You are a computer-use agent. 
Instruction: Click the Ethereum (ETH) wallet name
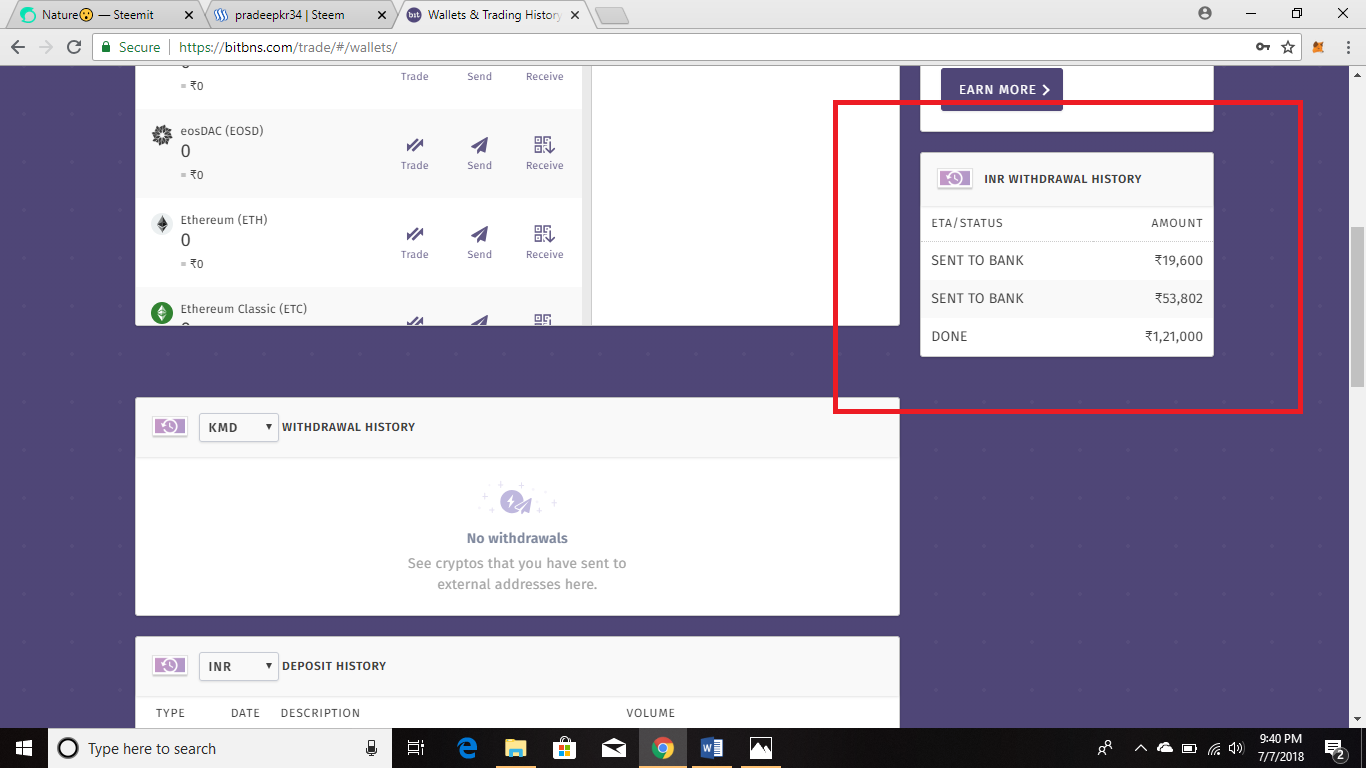[224, 220]
